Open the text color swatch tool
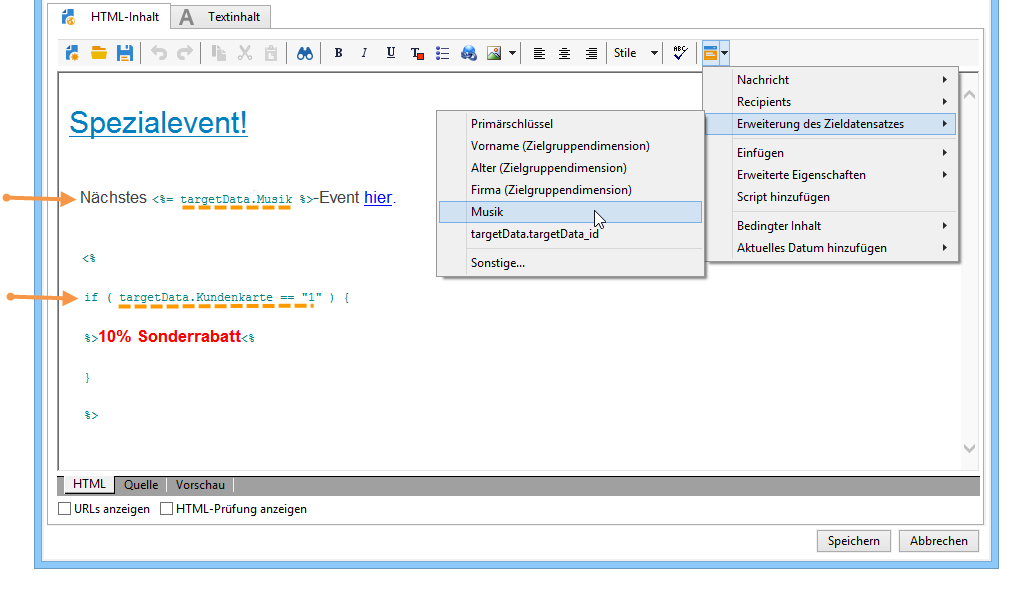The image size is (1015, 590). click(417, 53)
